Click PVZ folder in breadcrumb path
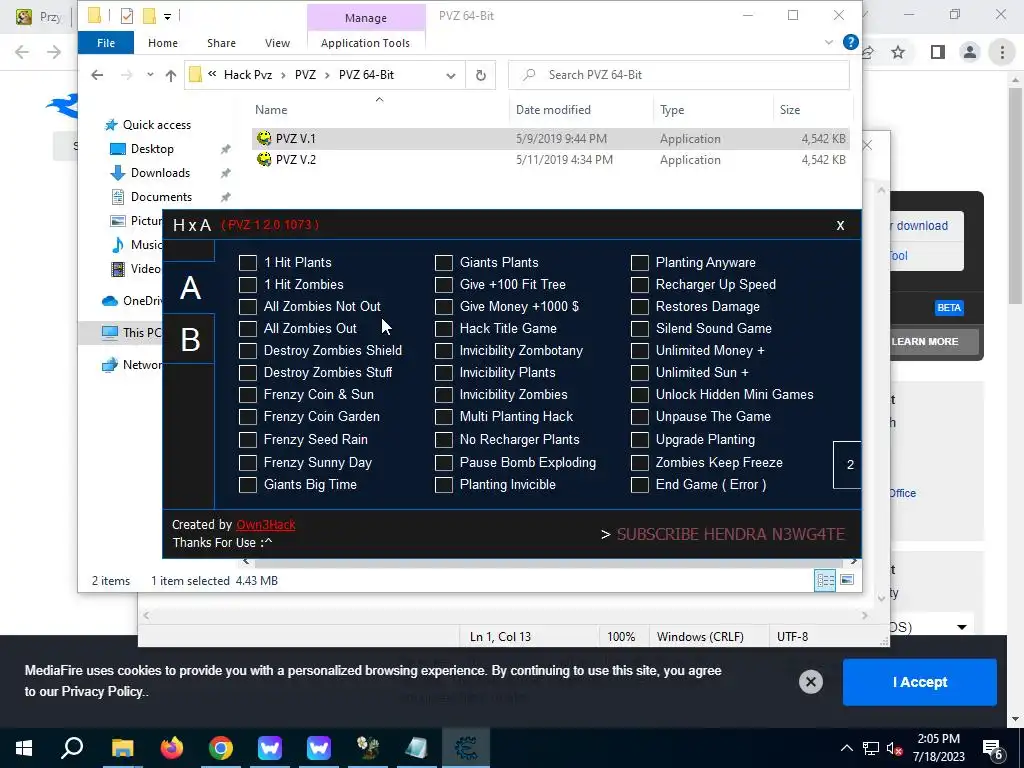Viewport: 1024px width, 768px height. pyautogui.click(x=305, y=75)
